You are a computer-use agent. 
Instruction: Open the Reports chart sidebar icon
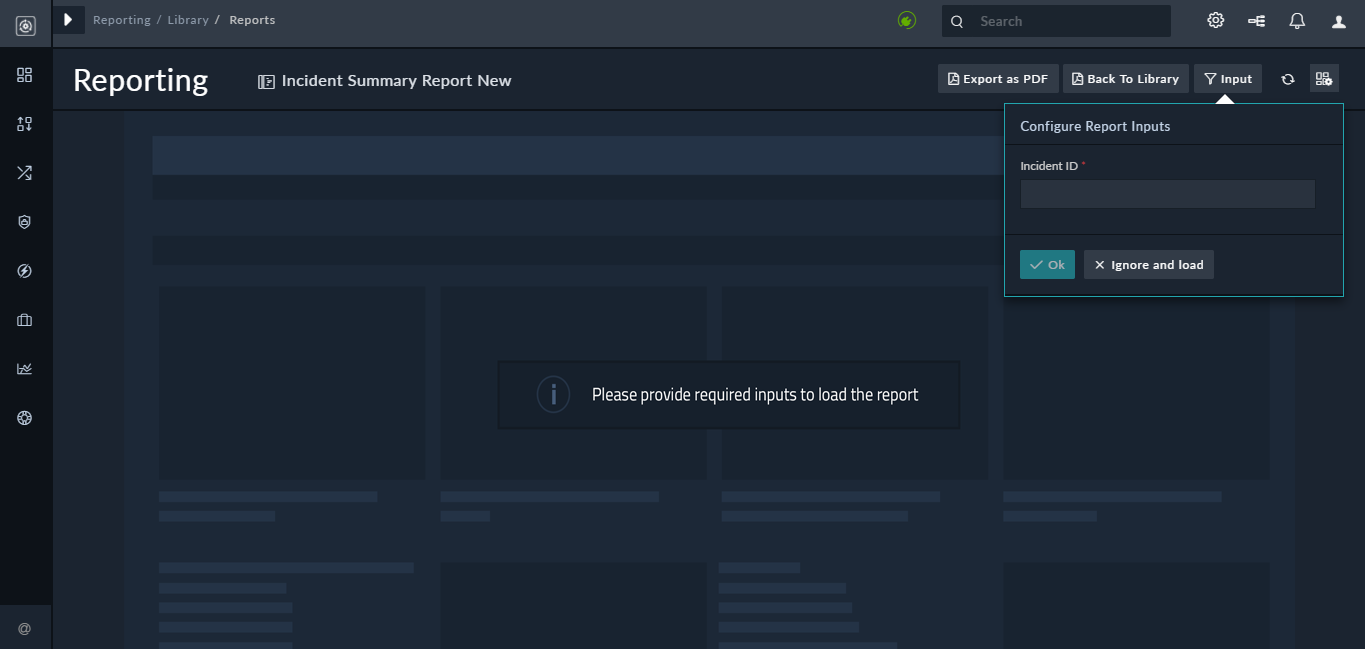click(x=25, y=369)
